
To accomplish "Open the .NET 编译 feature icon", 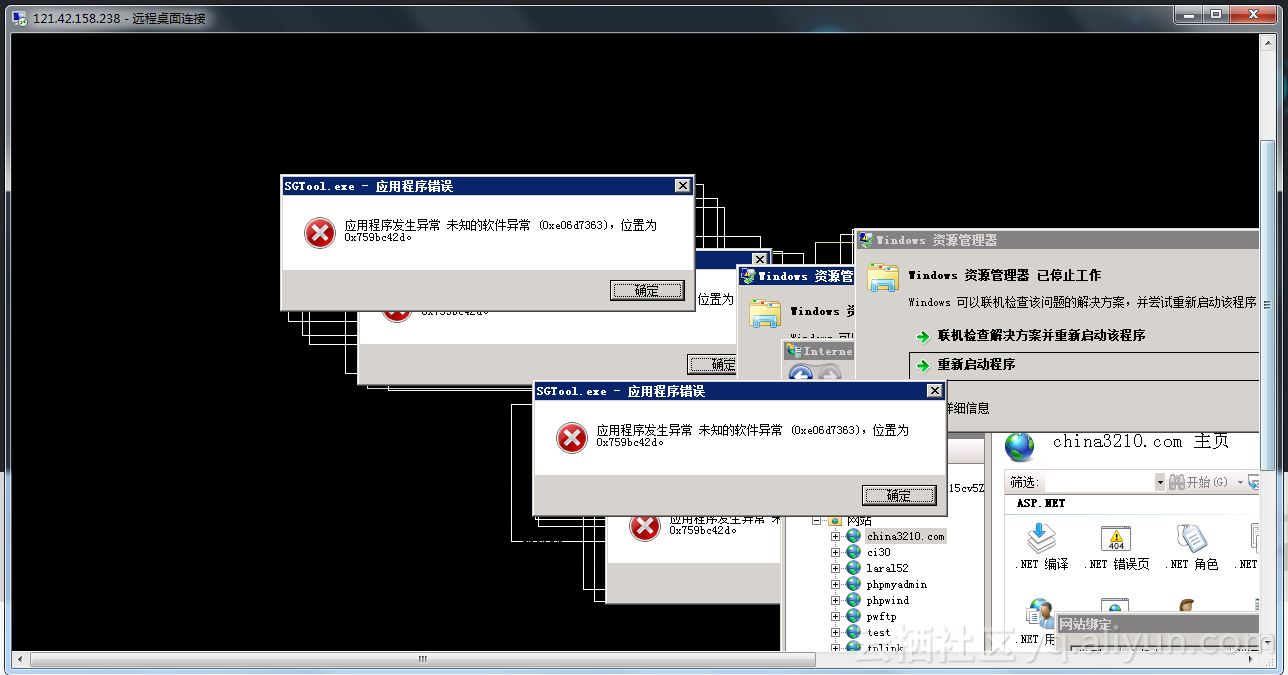I will pyautogui.click(x=1042, y=539).
